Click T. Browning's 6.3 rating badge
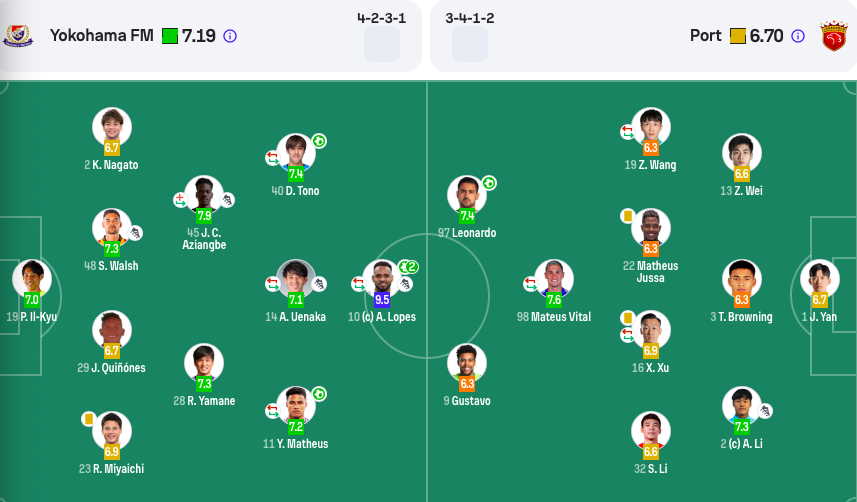 coord(741,300)
